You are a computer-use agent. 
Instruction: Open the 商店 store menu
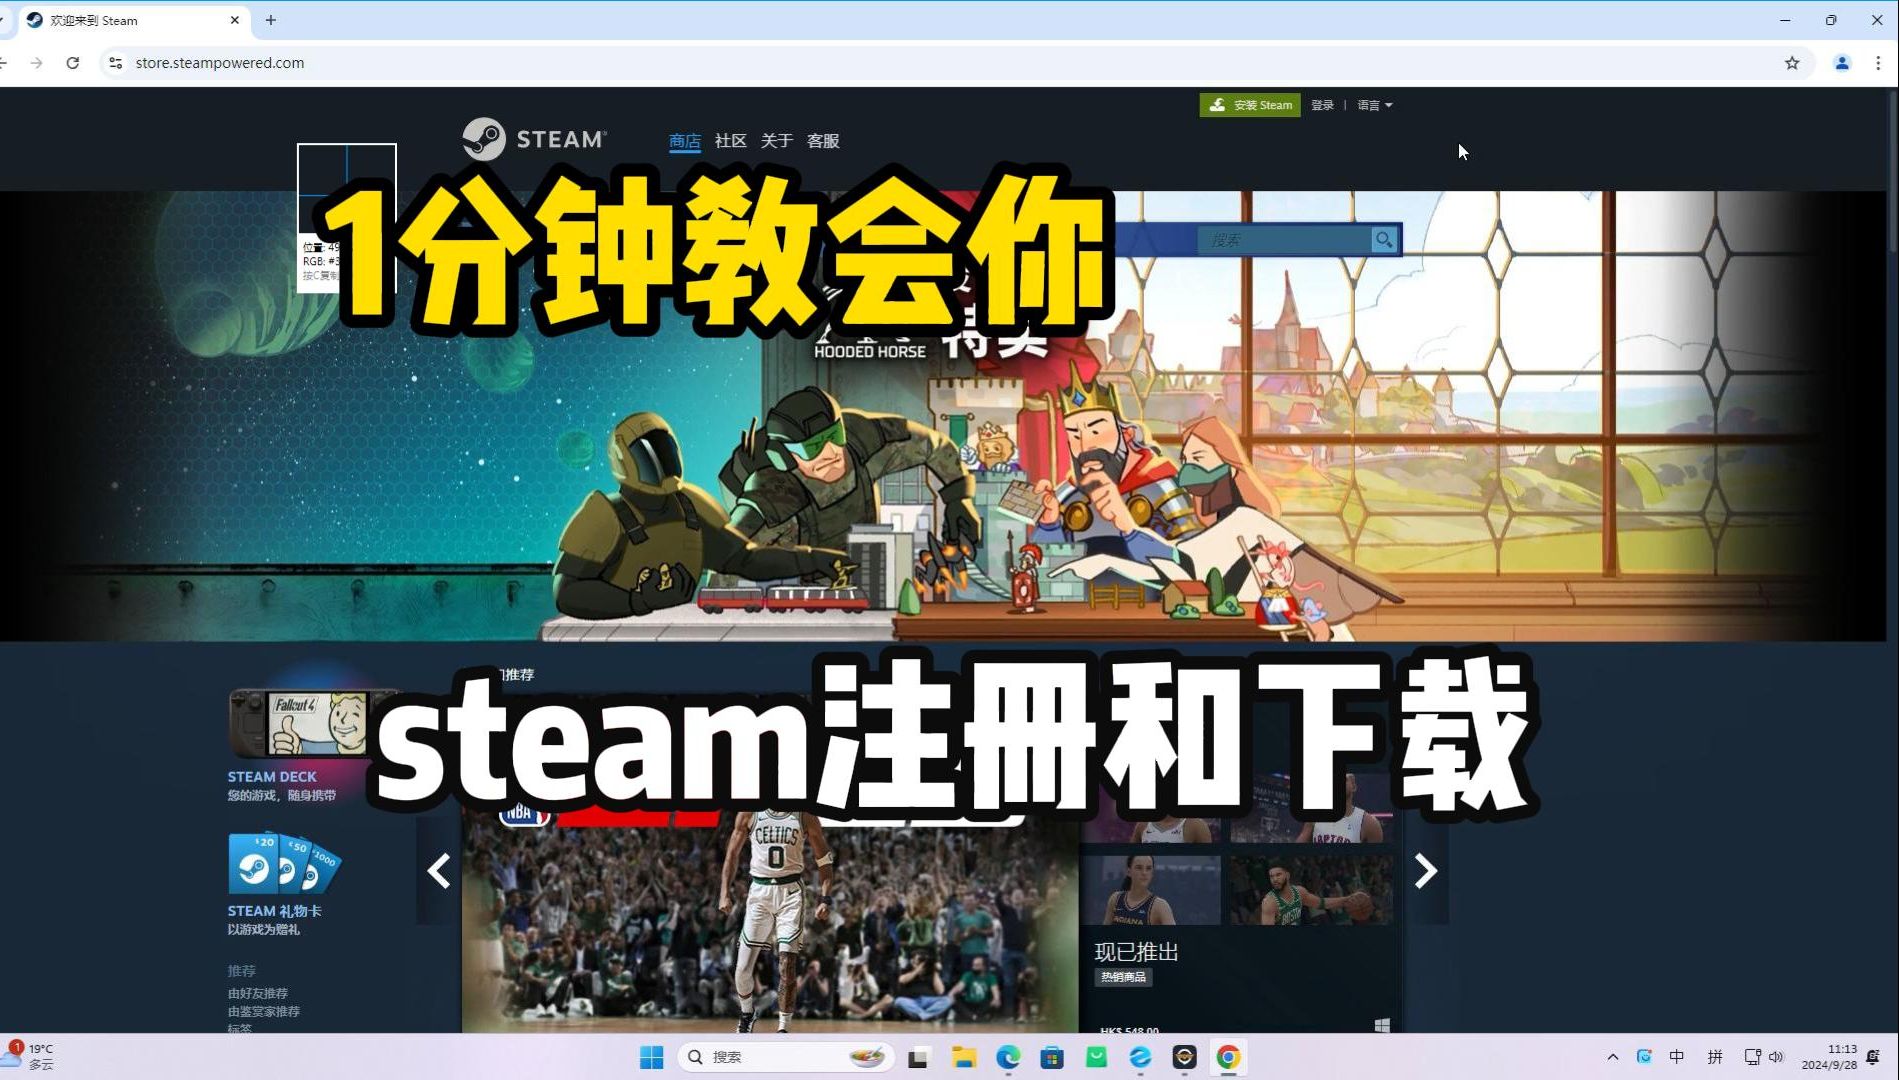685,141
